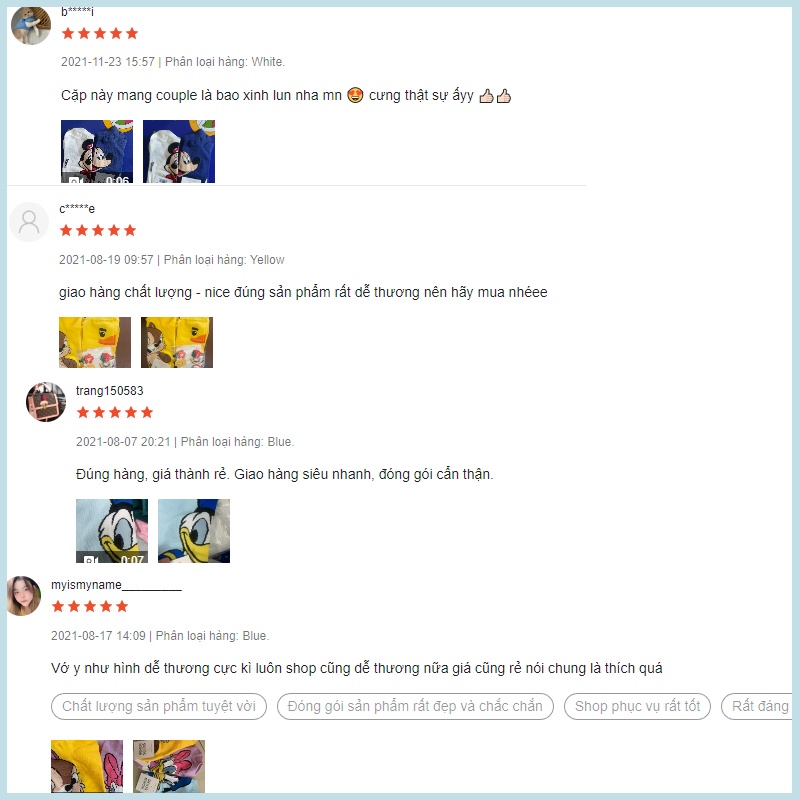Play the 0:06 Mickey socks video

(97, 152)
